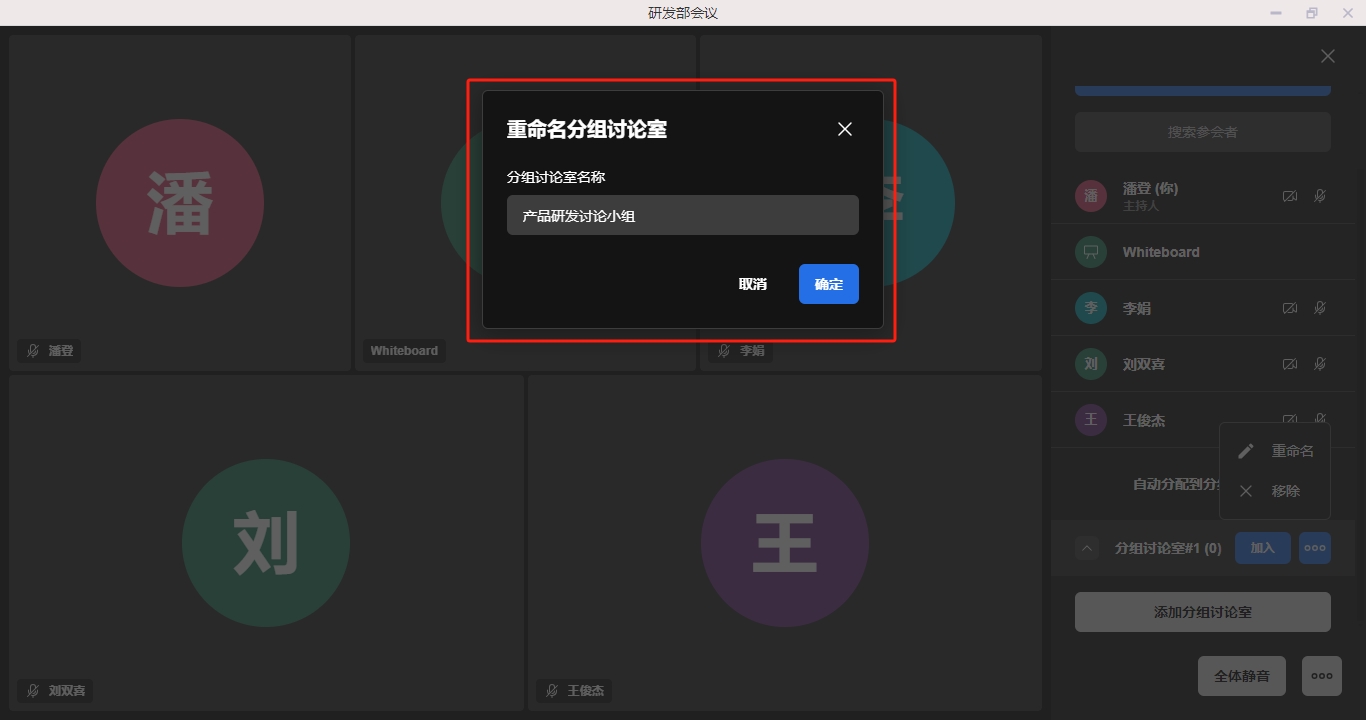Click 添加分组讨论室 to add a room
Viewport: 1366px width, 720px height.
[1202, 612]
